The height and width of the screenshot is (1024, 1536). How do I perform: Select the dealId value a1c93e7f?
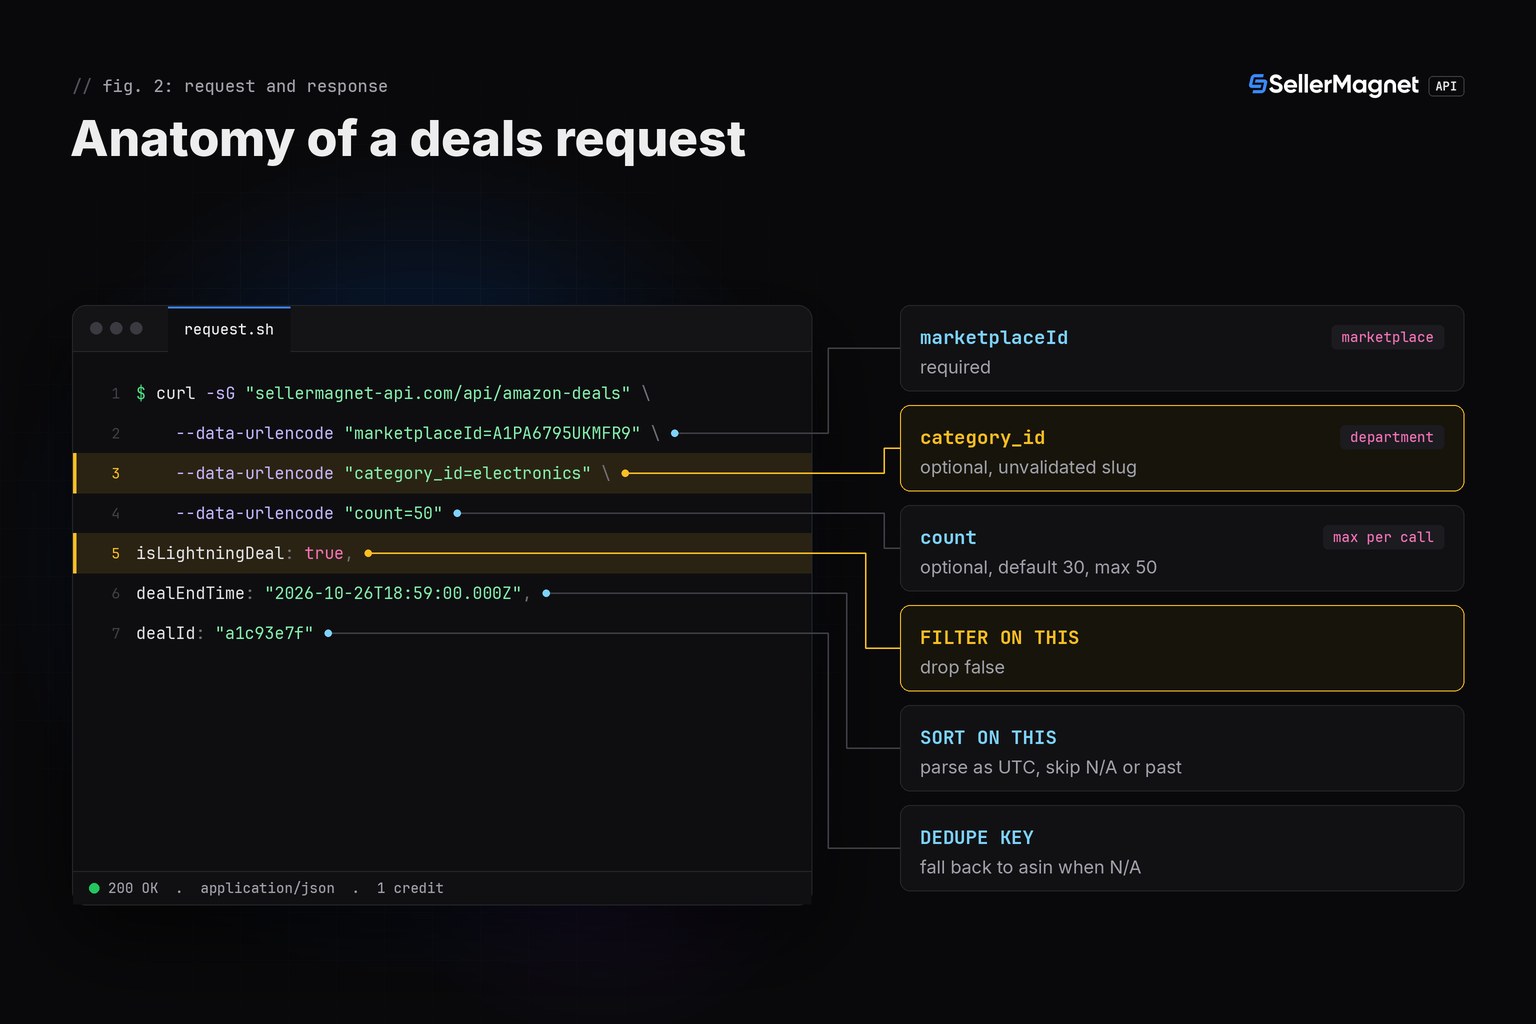(264, 633)
